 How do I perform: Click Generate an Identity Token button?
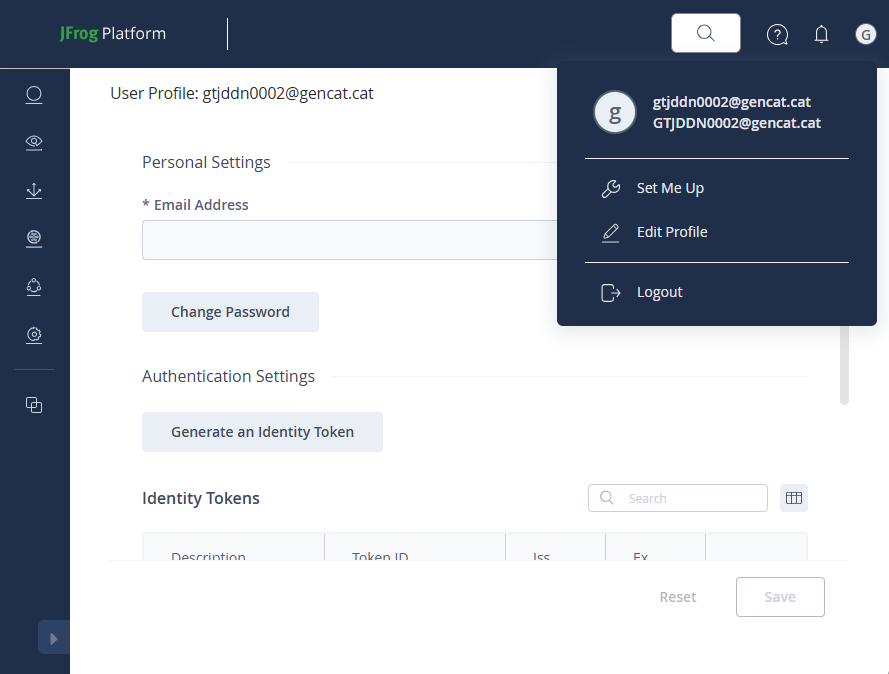[x=262, y=432]
